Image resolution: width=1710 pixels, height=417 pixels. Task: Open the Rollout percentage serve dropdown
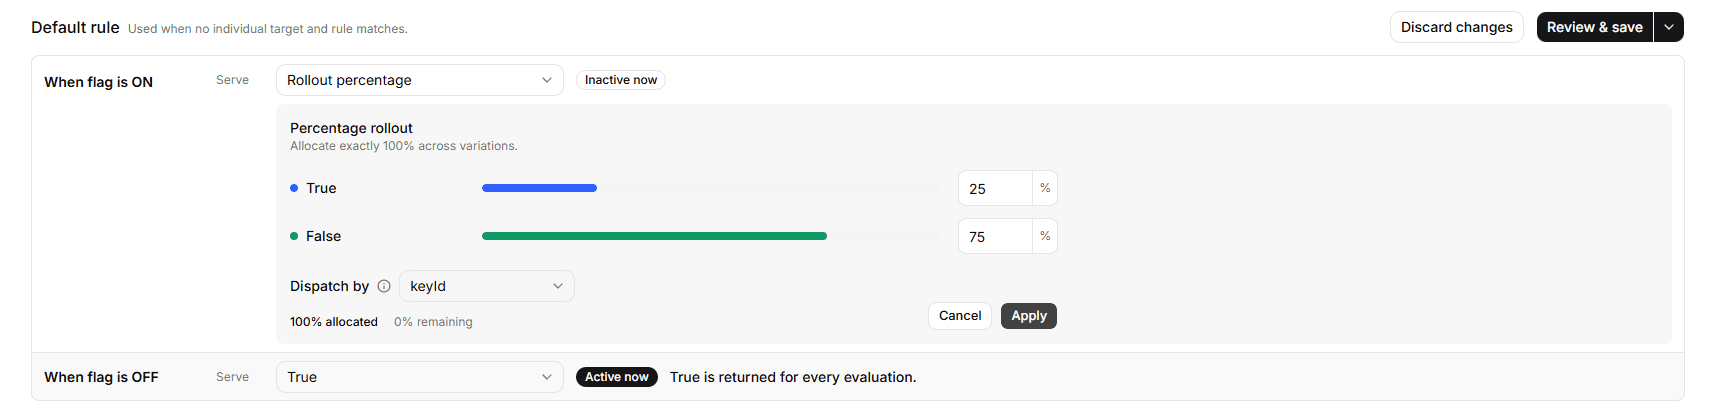pos(420,80)
